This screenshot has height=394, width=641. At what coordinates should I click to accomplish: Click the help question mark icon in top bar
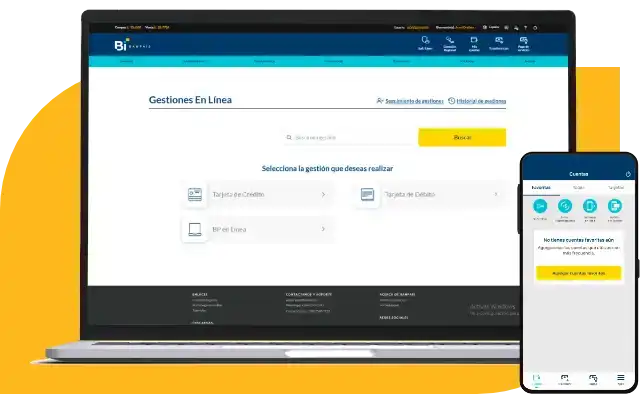click(x=525, y=28)
